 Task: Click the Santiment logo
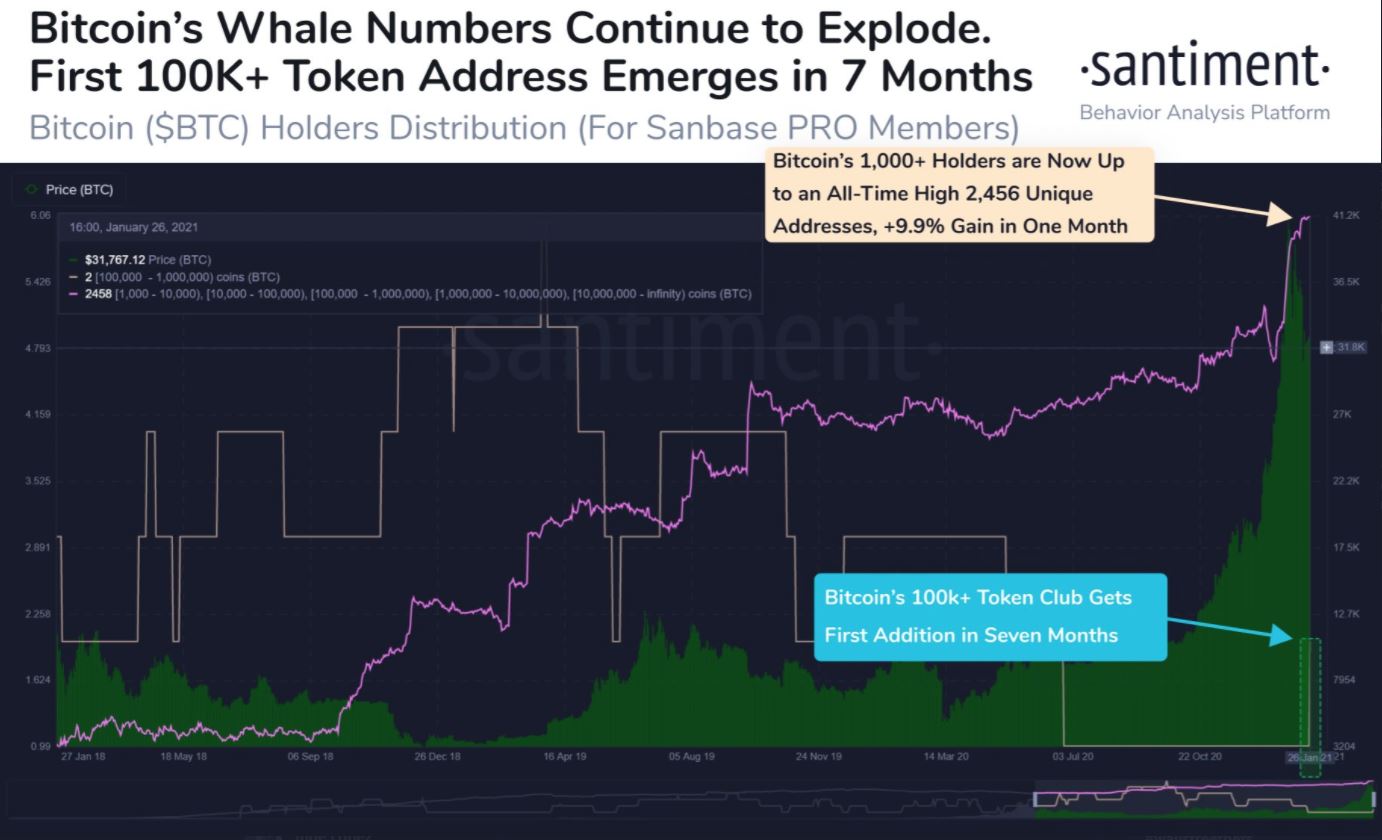(1205, 69)
